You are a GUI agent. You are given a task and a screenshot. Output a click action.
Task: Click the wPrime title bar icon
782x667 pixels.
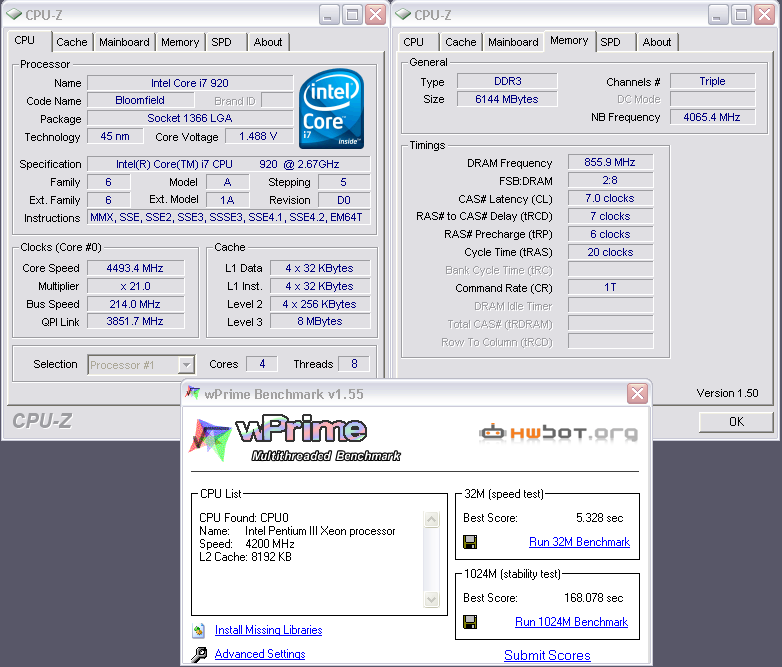tap(192, 393)
